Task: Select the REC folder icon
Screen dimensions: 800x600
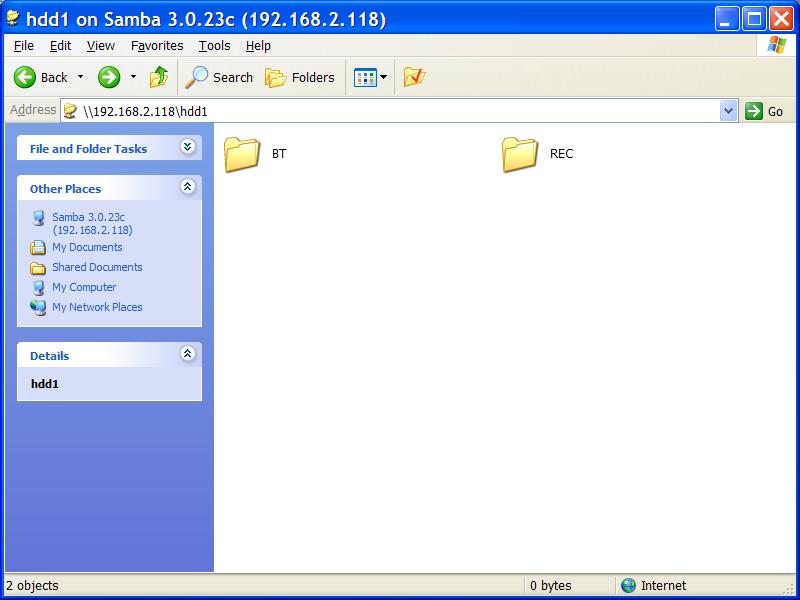Action: coord(519,154)
